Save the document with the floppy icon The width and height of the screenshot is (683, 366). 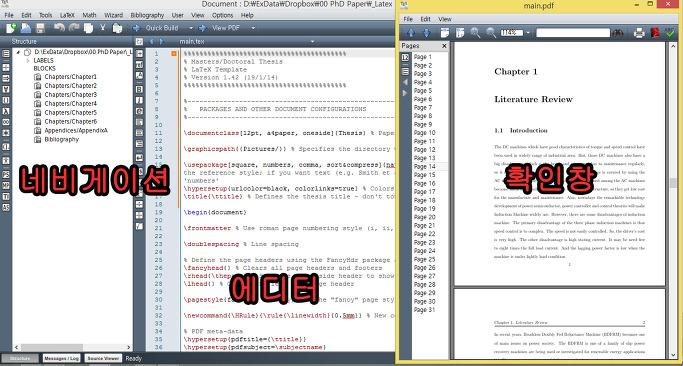[41, 28]
